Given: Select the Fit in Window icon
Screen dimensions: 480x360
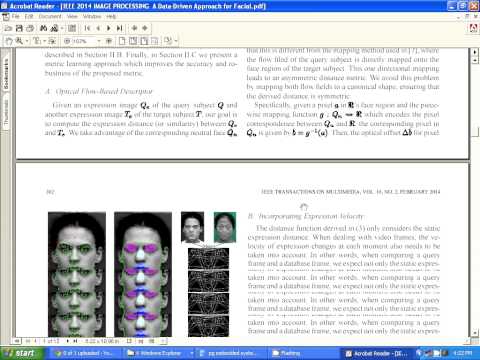Looking at the screenshot, I should [x=133, y=41].
